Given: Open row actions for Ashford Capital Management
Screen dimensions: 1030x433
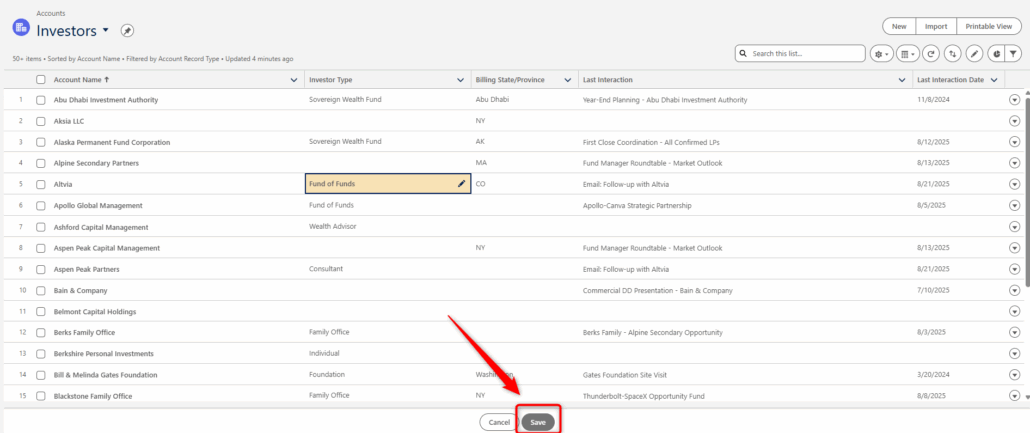Looking at the screenshot, I should (1014, 227).
